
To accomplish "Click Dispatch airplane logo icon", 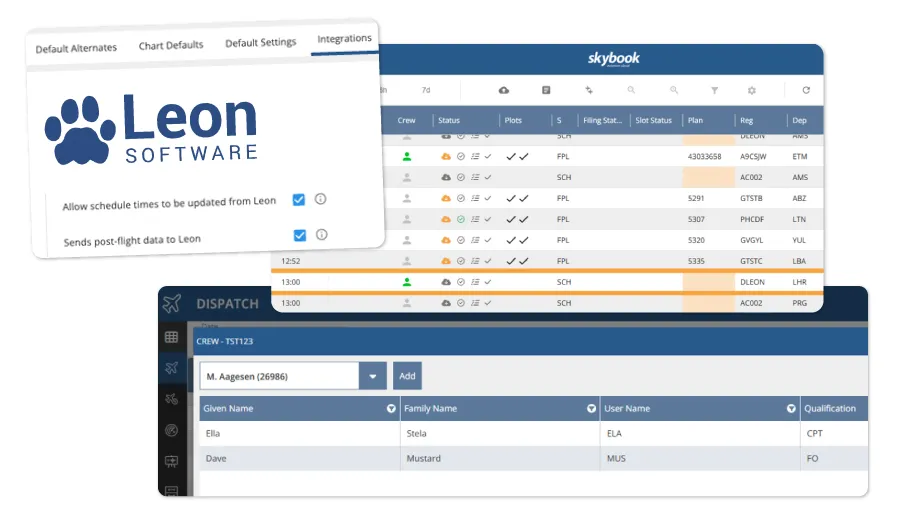I will [172, 303].
